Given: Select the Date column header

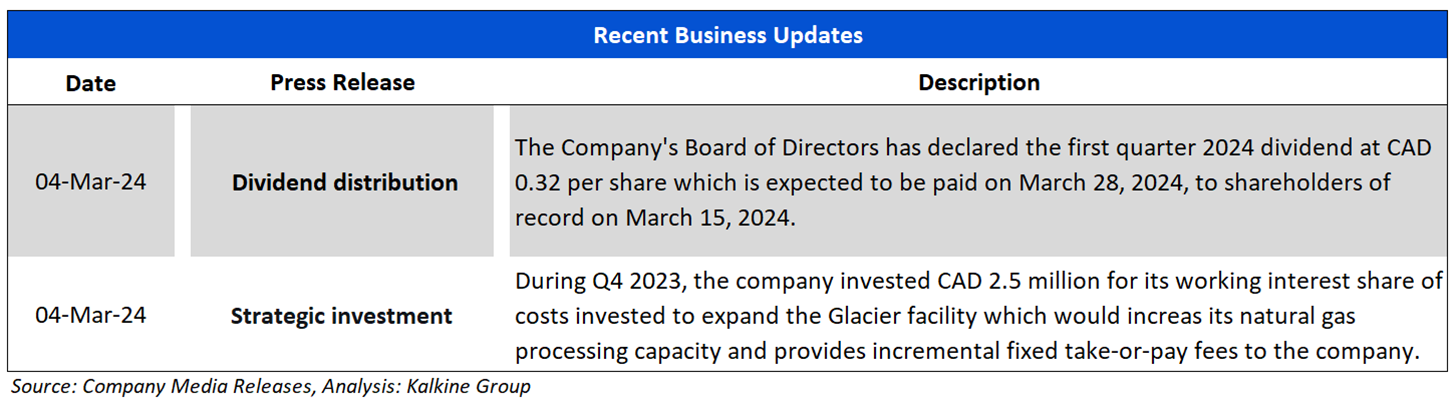Looking at the screenshot, I should [x=90, y=83].
